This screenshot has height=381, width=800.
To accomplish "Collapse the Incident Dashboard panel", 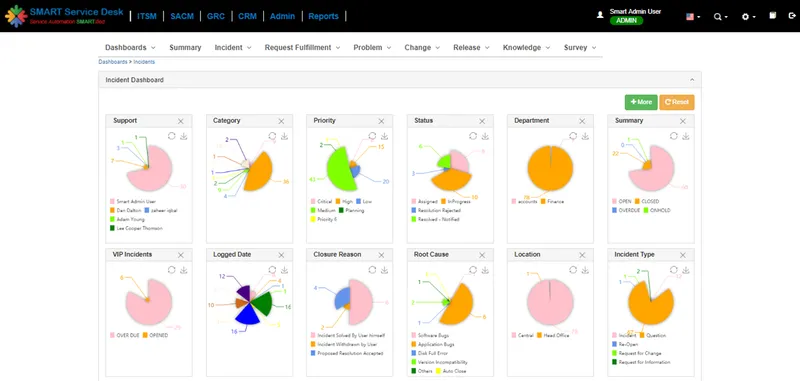I will [x=692, y=80].
